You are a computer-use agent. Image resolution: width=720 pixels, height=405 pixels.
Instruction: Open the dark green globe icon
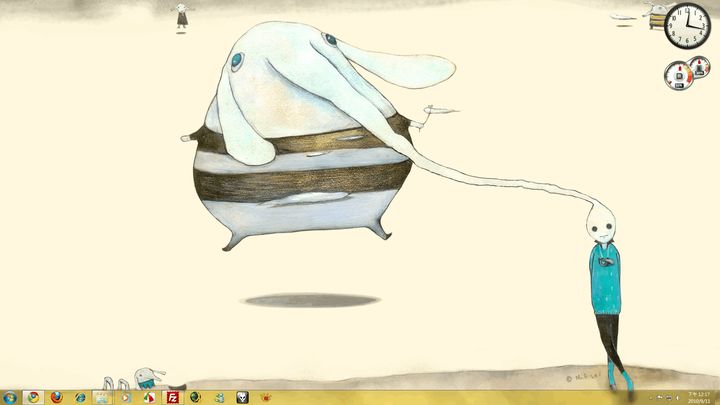click(x=195, y=397)
